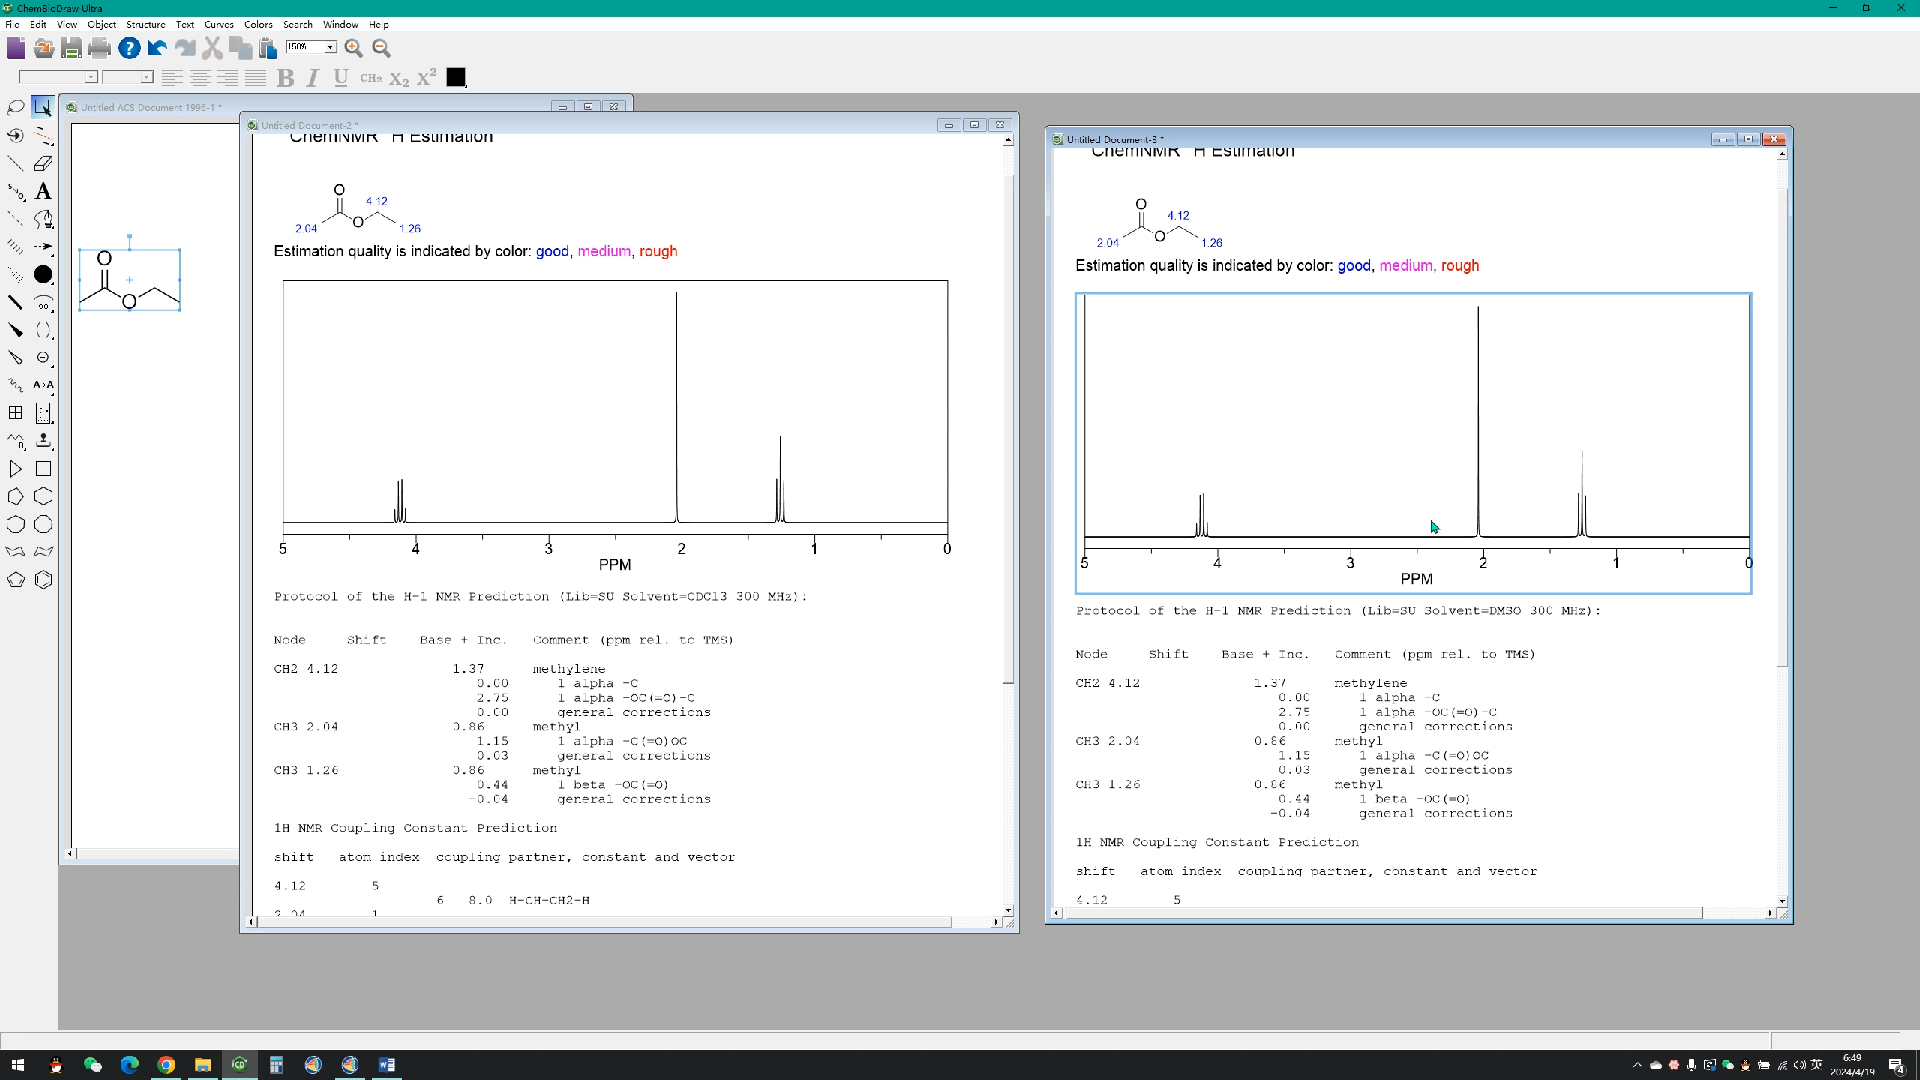Screen dimensions: 1920x1080
Task: Open the Structure menu
Action: point(146,24)
